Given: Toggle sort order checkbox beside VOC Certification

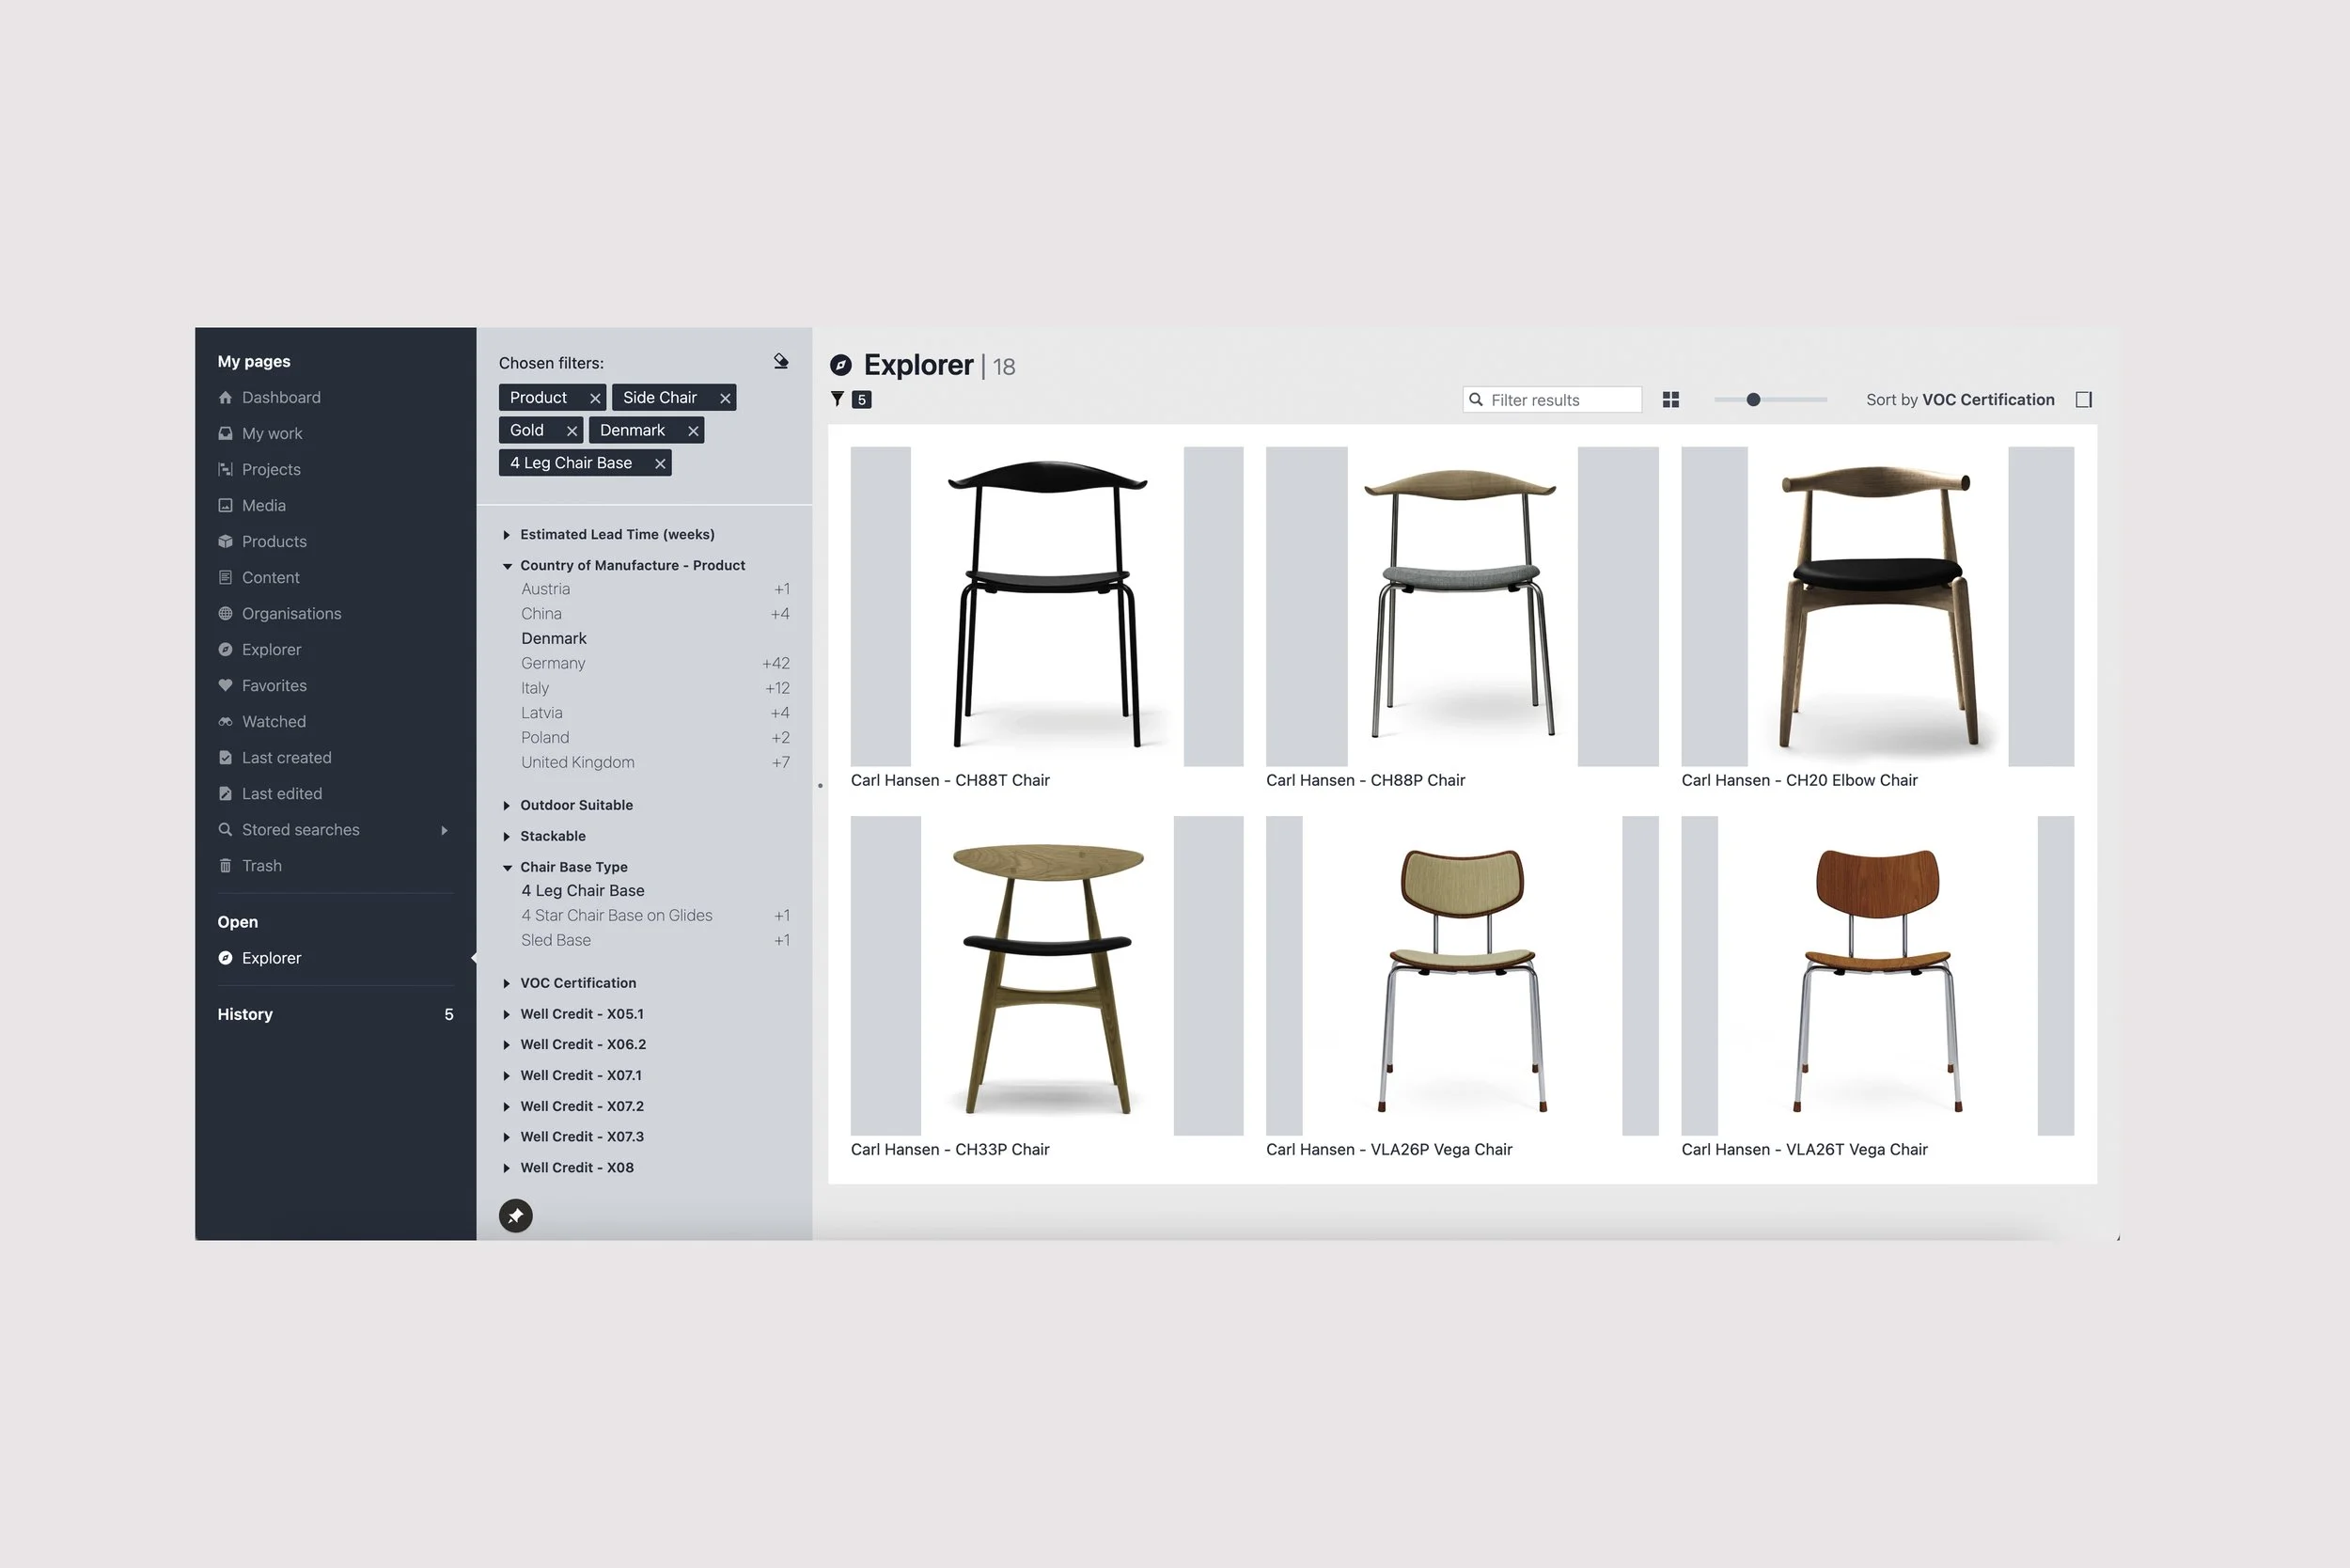Looking at the screenshot, I should [2083, 400].
